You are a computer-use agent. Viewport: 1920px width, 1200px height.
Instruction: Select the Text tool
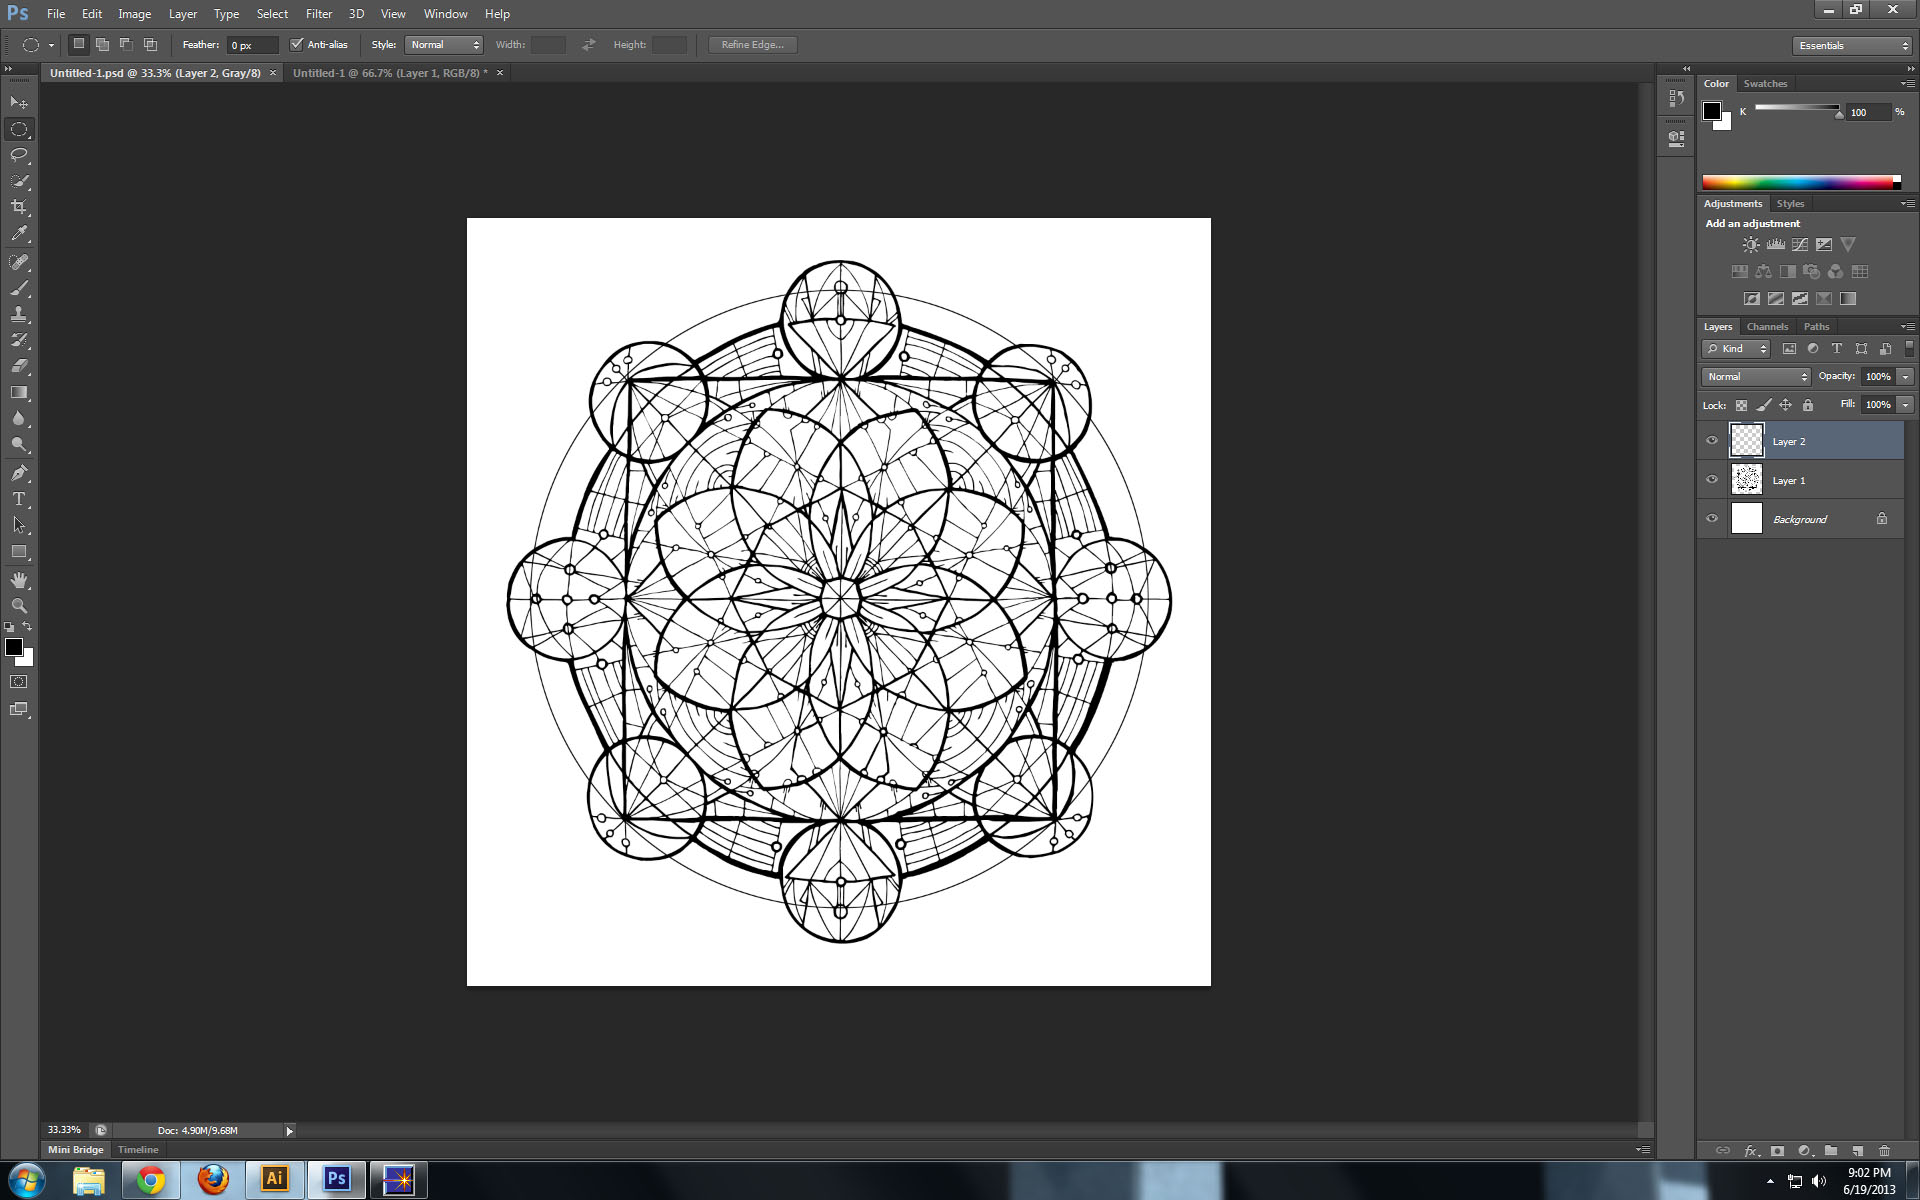click(19, 498)
